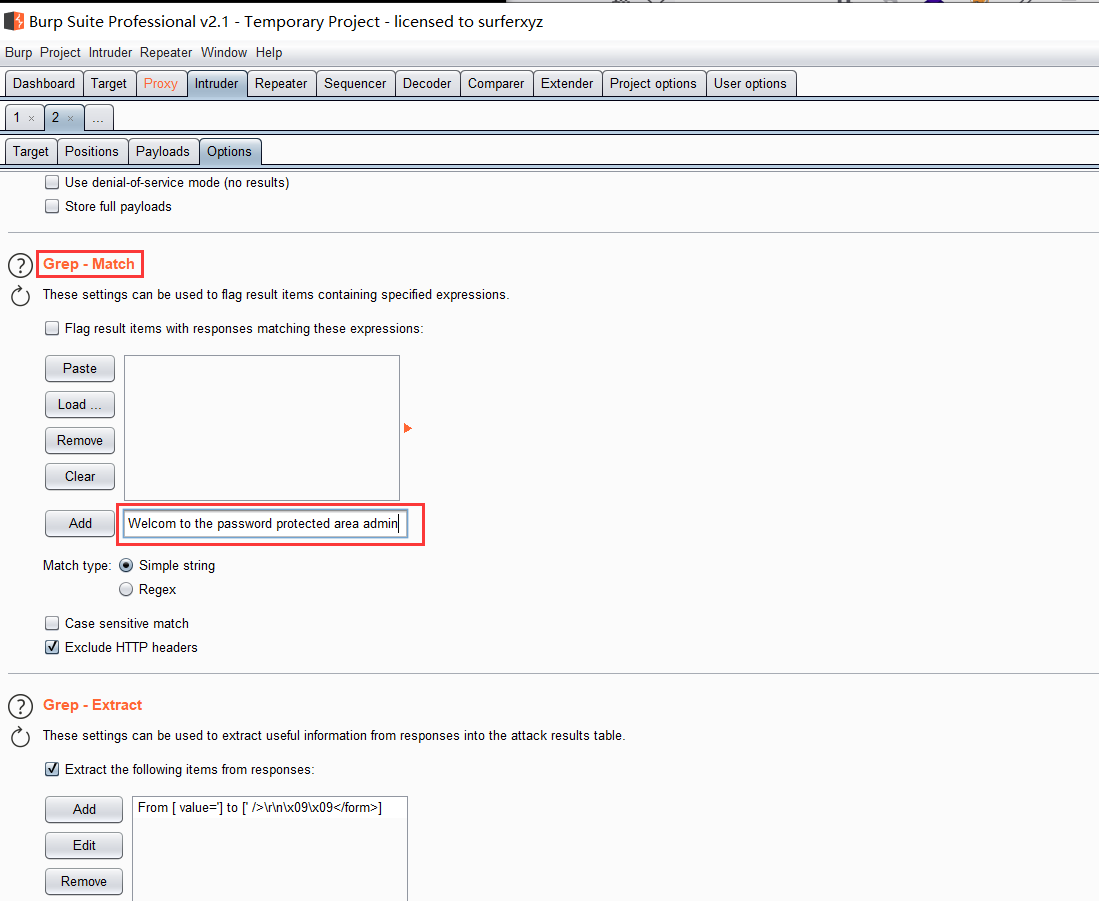Select Intruder attack tab 2
Viewport: 1099px width, 901px height.
click(x=55, y=118)
